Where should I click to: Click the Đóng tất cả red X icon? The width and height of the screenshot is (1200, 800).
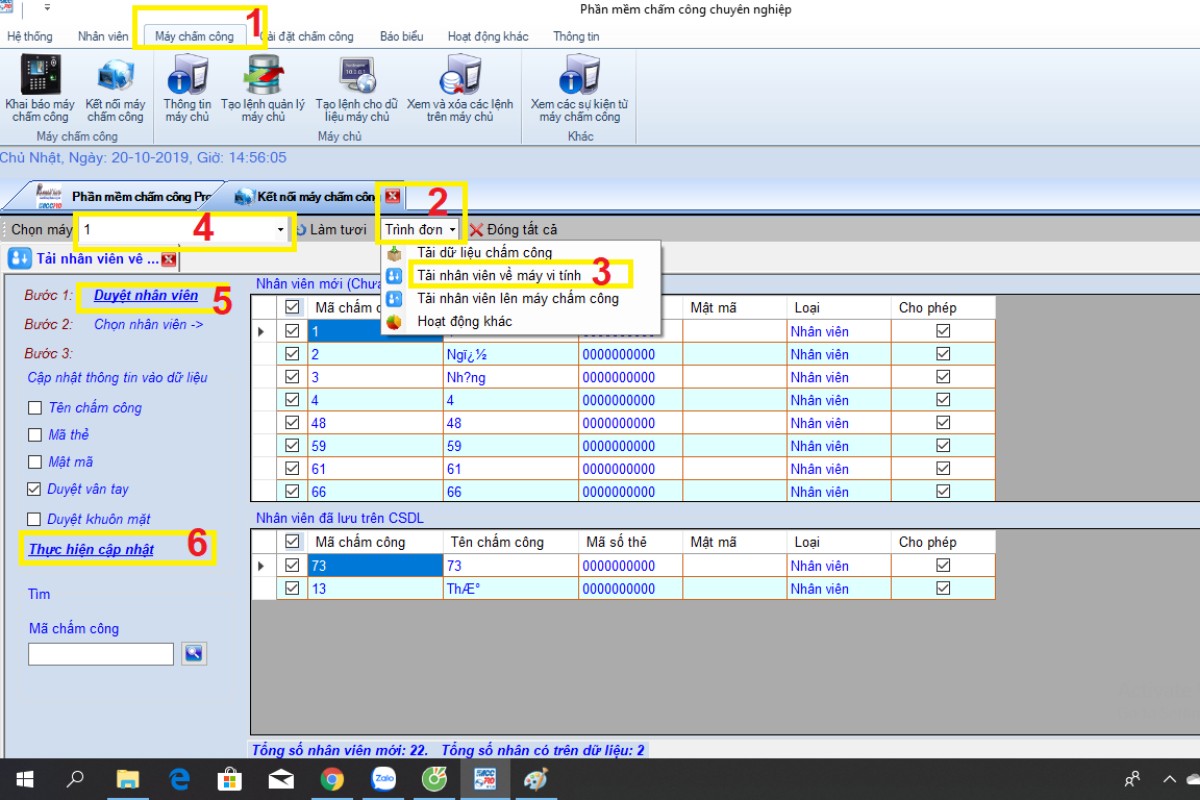click(476, 230)
